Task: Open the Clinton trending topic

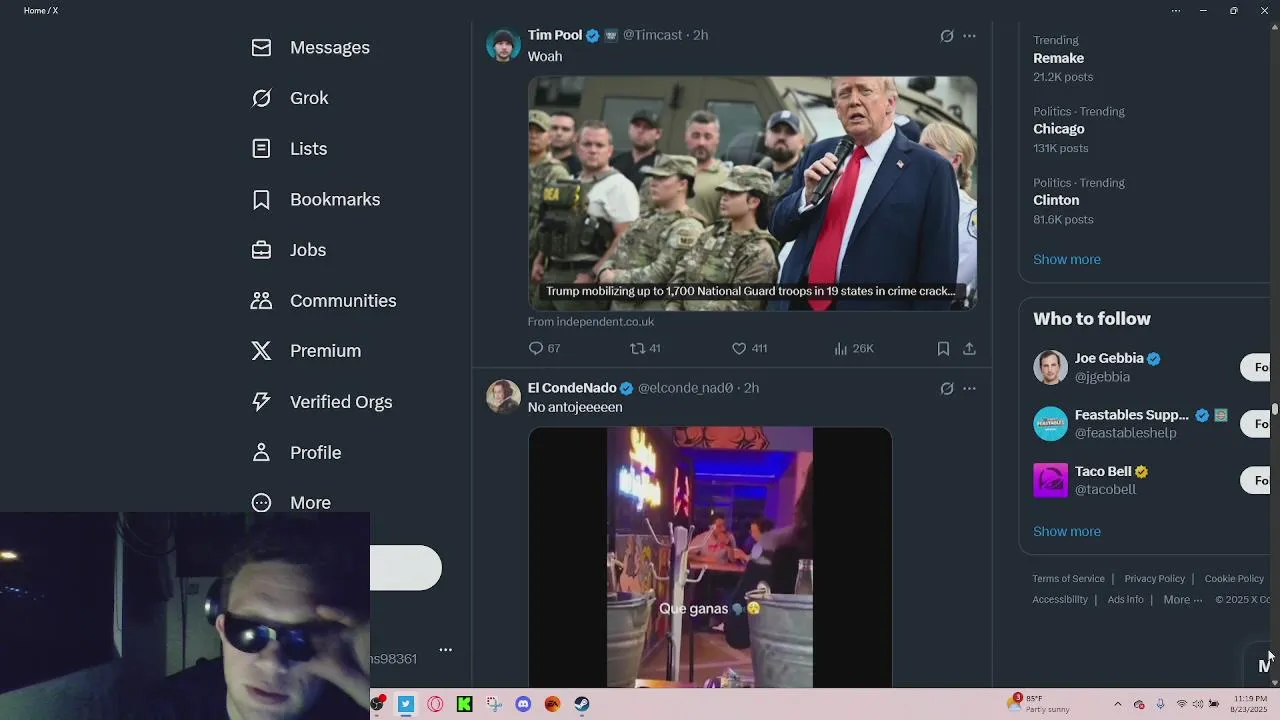Action: pos(1056,200)
